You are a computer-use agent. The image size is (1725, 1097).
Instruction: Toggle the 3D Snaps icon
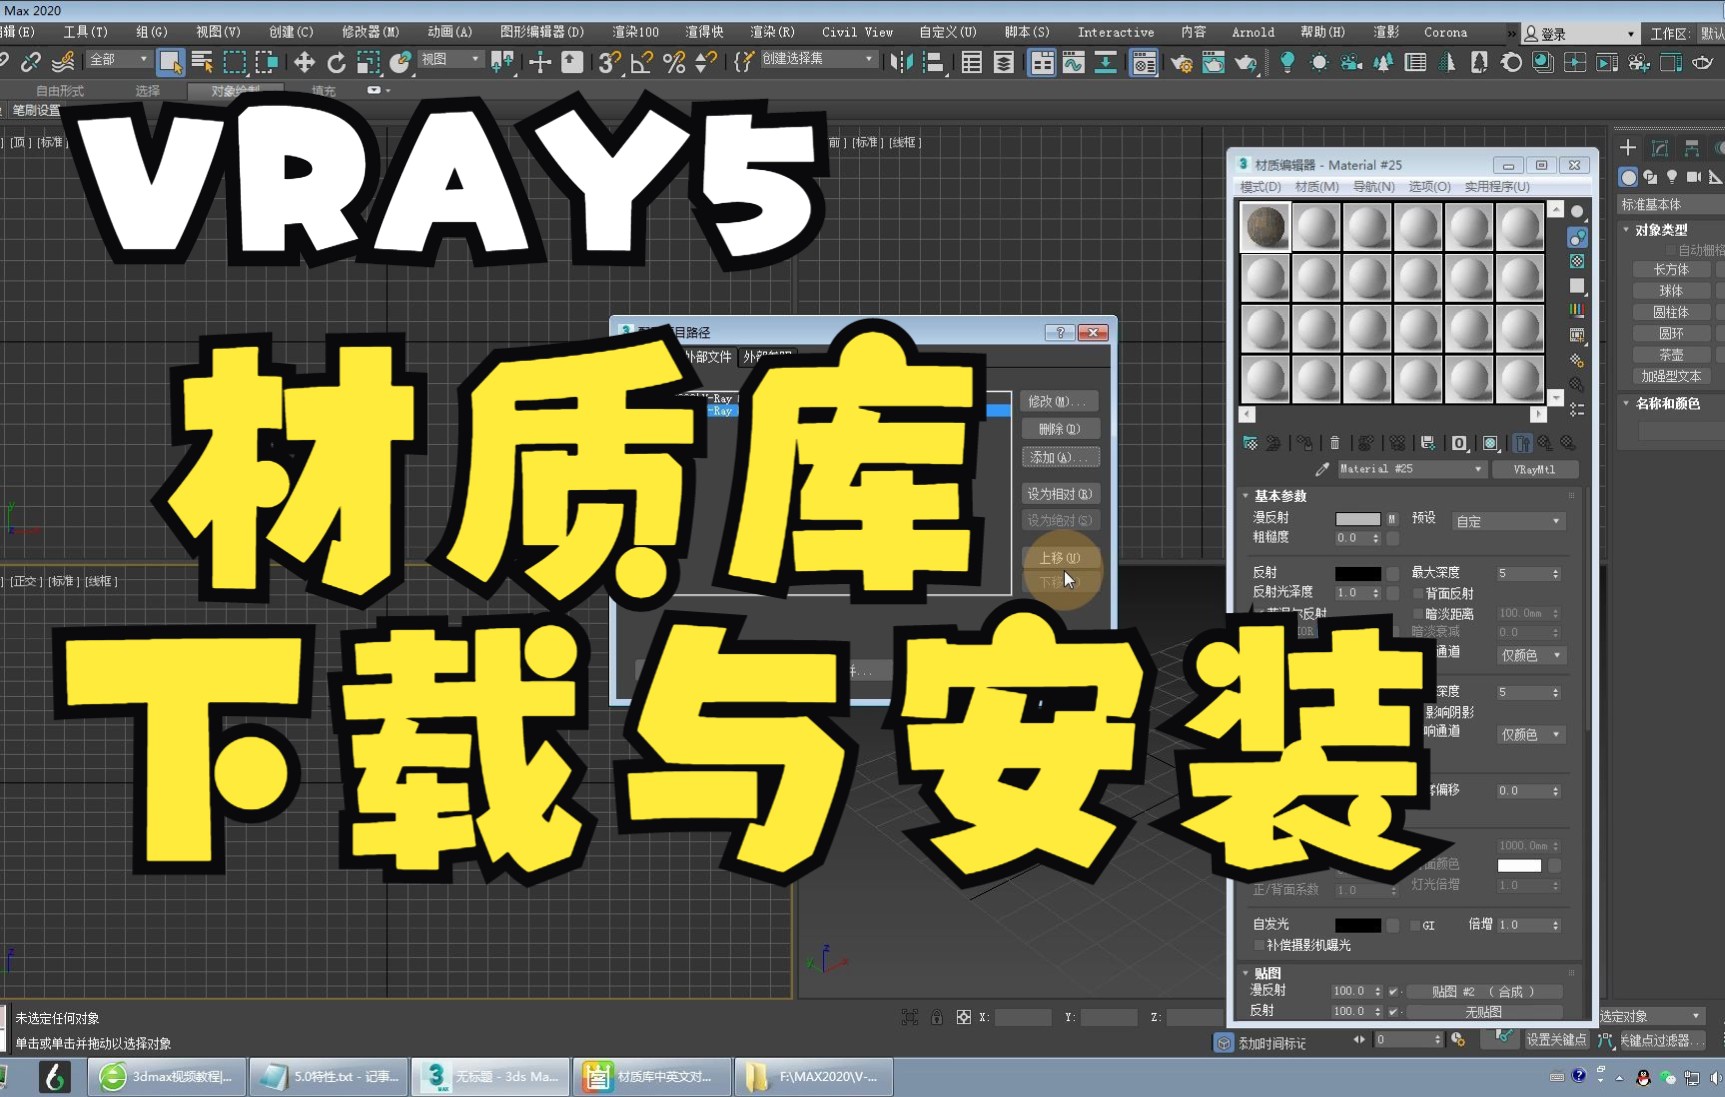pyautogui.click(x=608, y=63)
